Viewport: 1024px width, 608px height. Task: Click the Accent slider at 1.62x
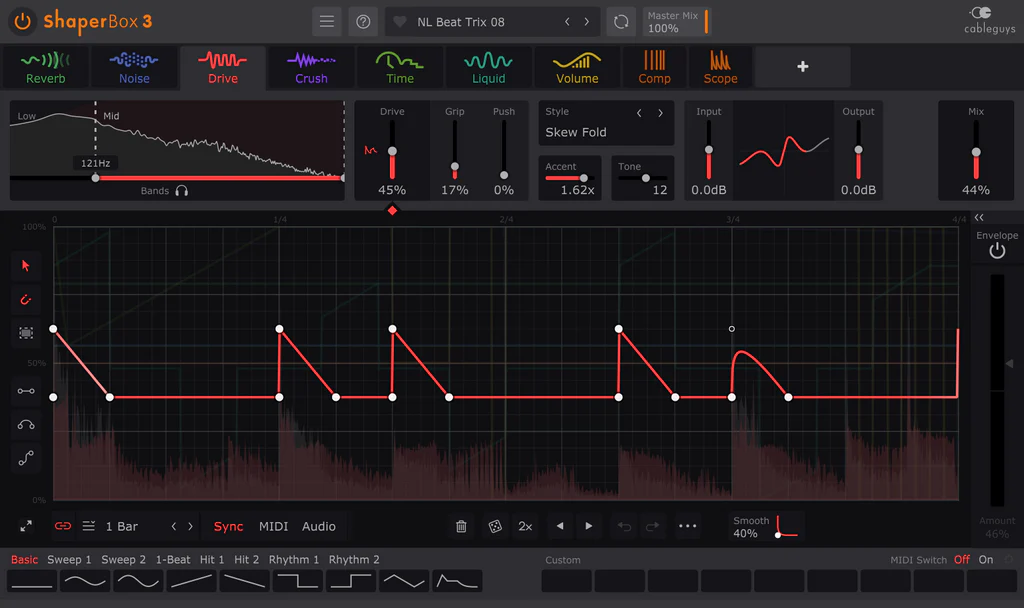584,178
